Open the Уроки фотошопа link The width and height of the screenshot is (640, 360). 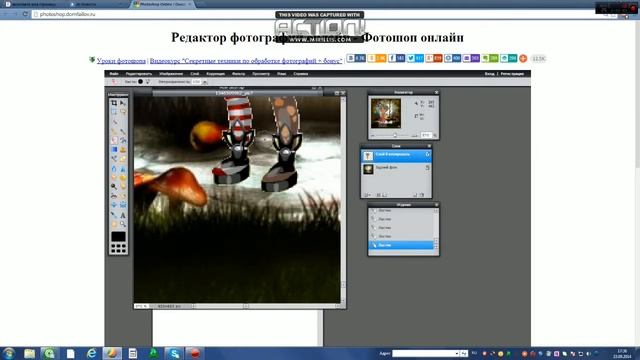pyautogui.click(x=121, y=61)
